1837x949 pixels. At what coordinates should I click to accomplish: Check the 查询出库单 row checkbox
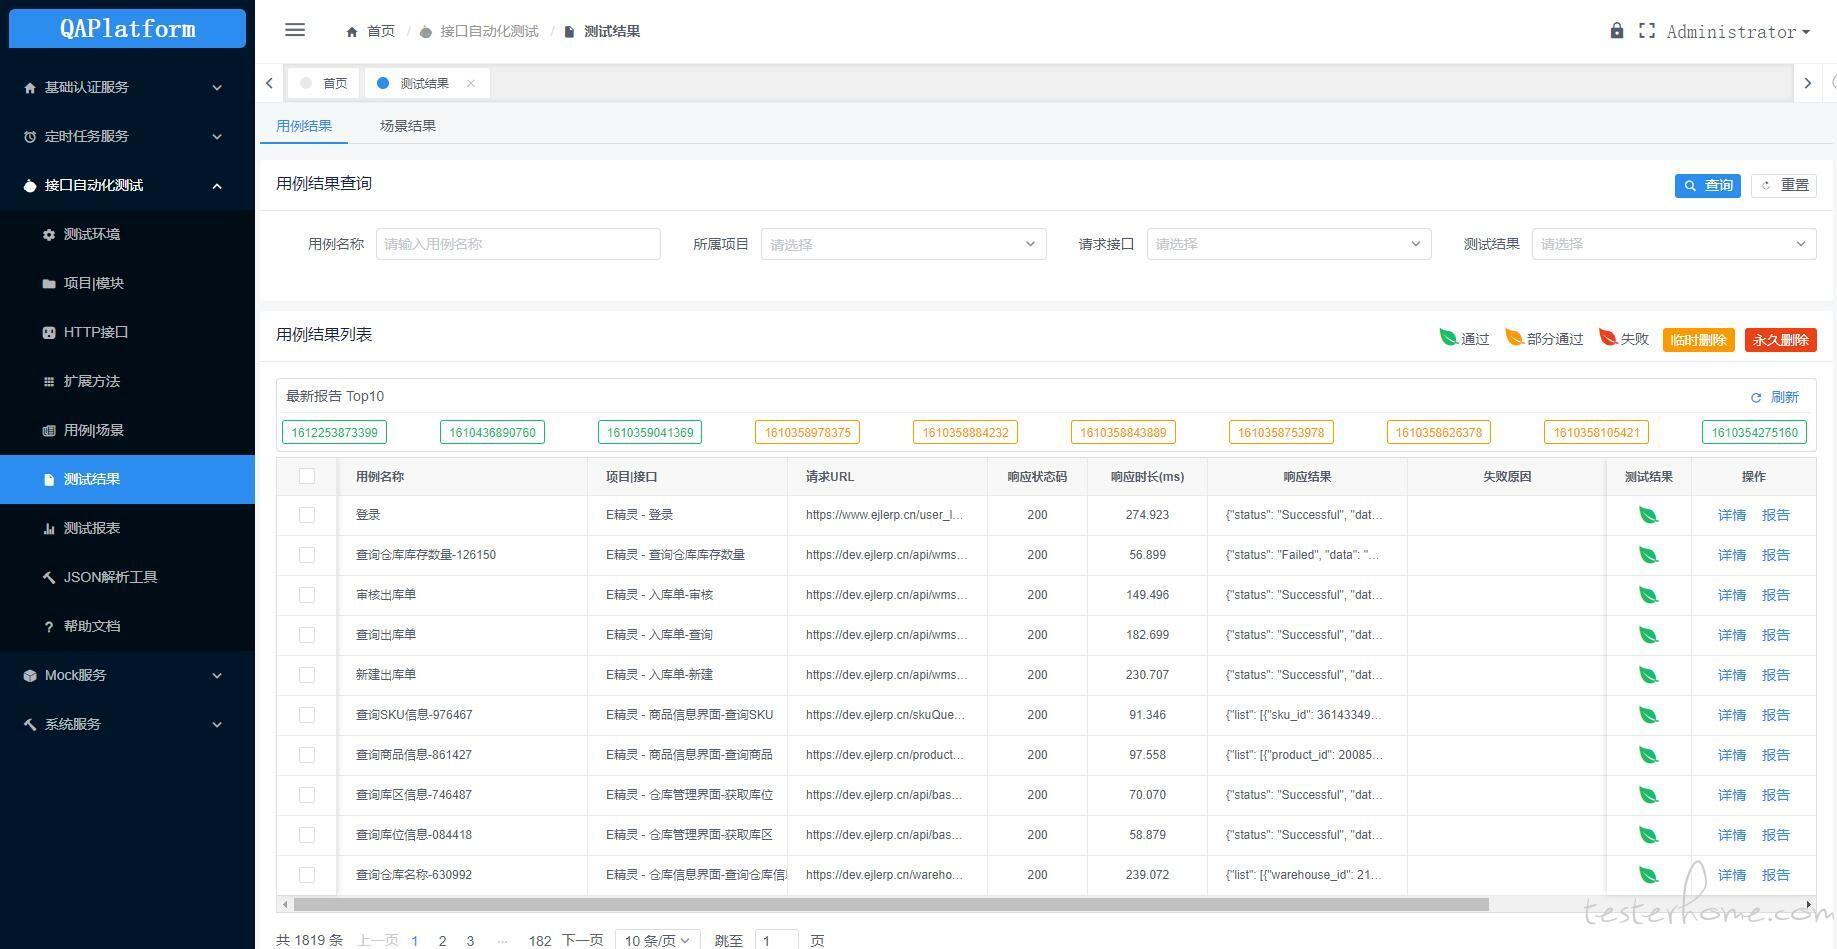[x=307, y=635]
